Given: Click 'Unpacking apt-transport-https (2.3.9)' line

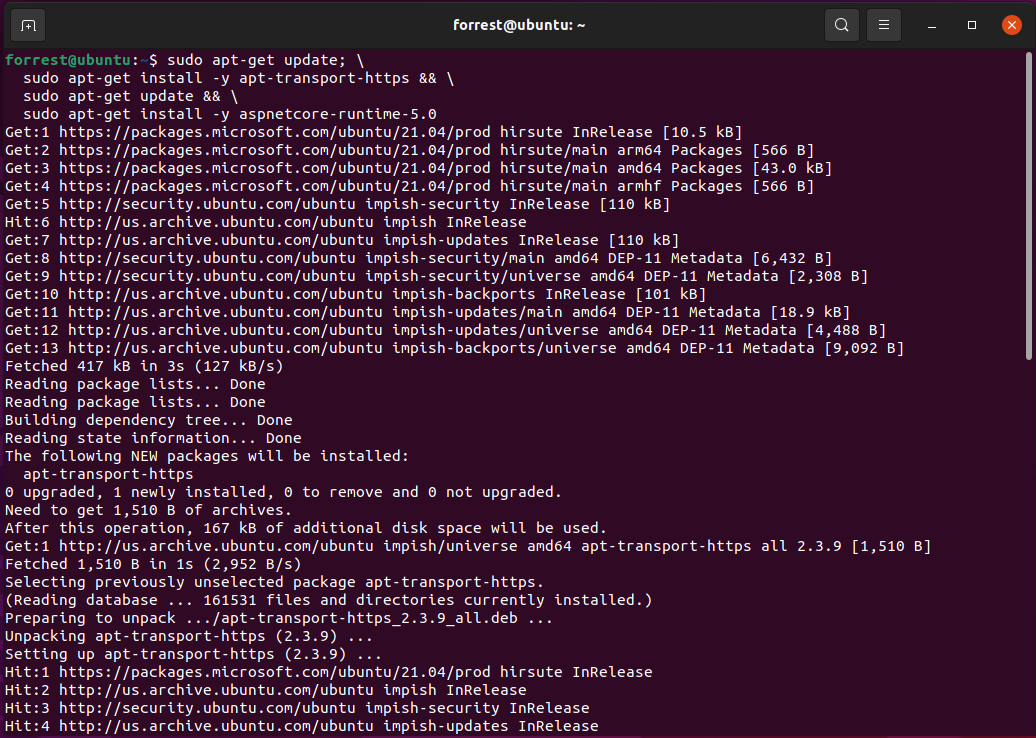Looking at the screenshot, I should click(189, 636).
